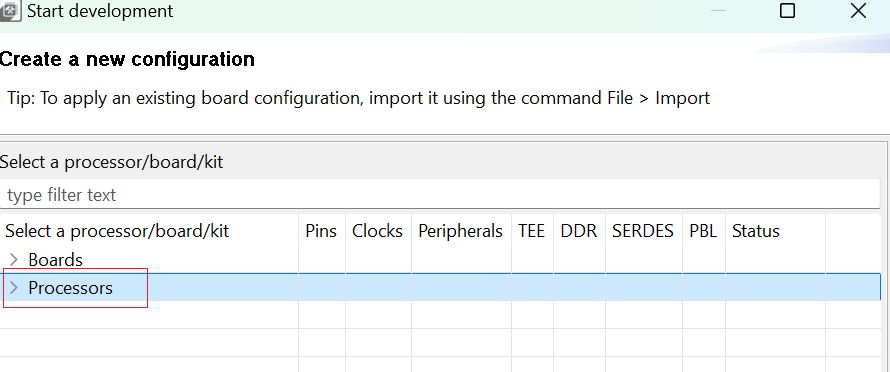
Task: Click the Peripherals column header
Action: (460, 231)
